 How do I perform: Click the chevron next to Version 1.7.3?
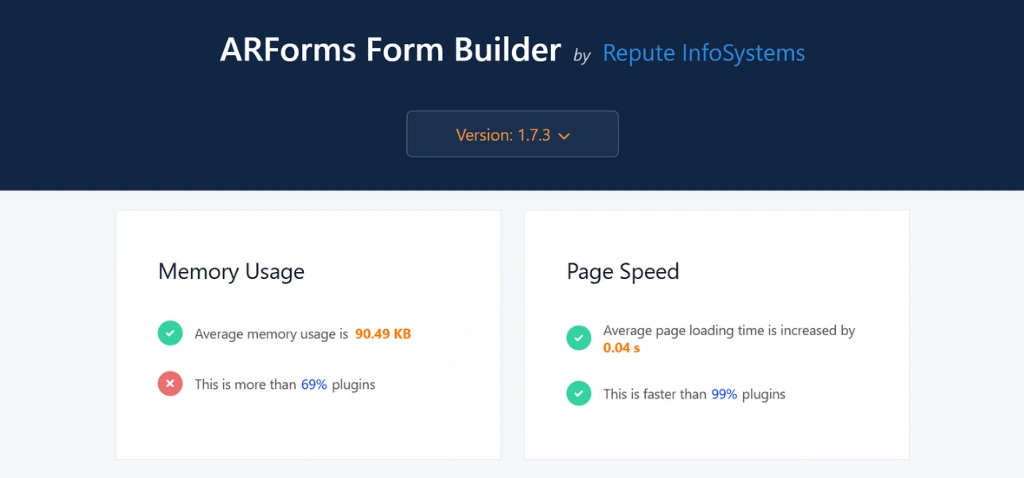click(564, 136)
